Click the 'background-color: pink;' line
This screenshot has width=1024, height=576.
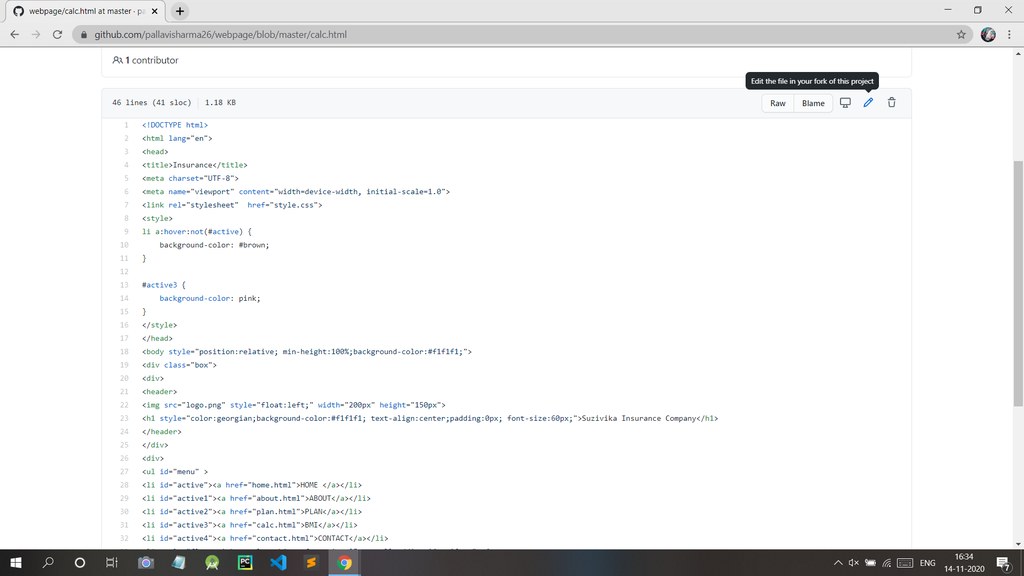click(210, 298)
